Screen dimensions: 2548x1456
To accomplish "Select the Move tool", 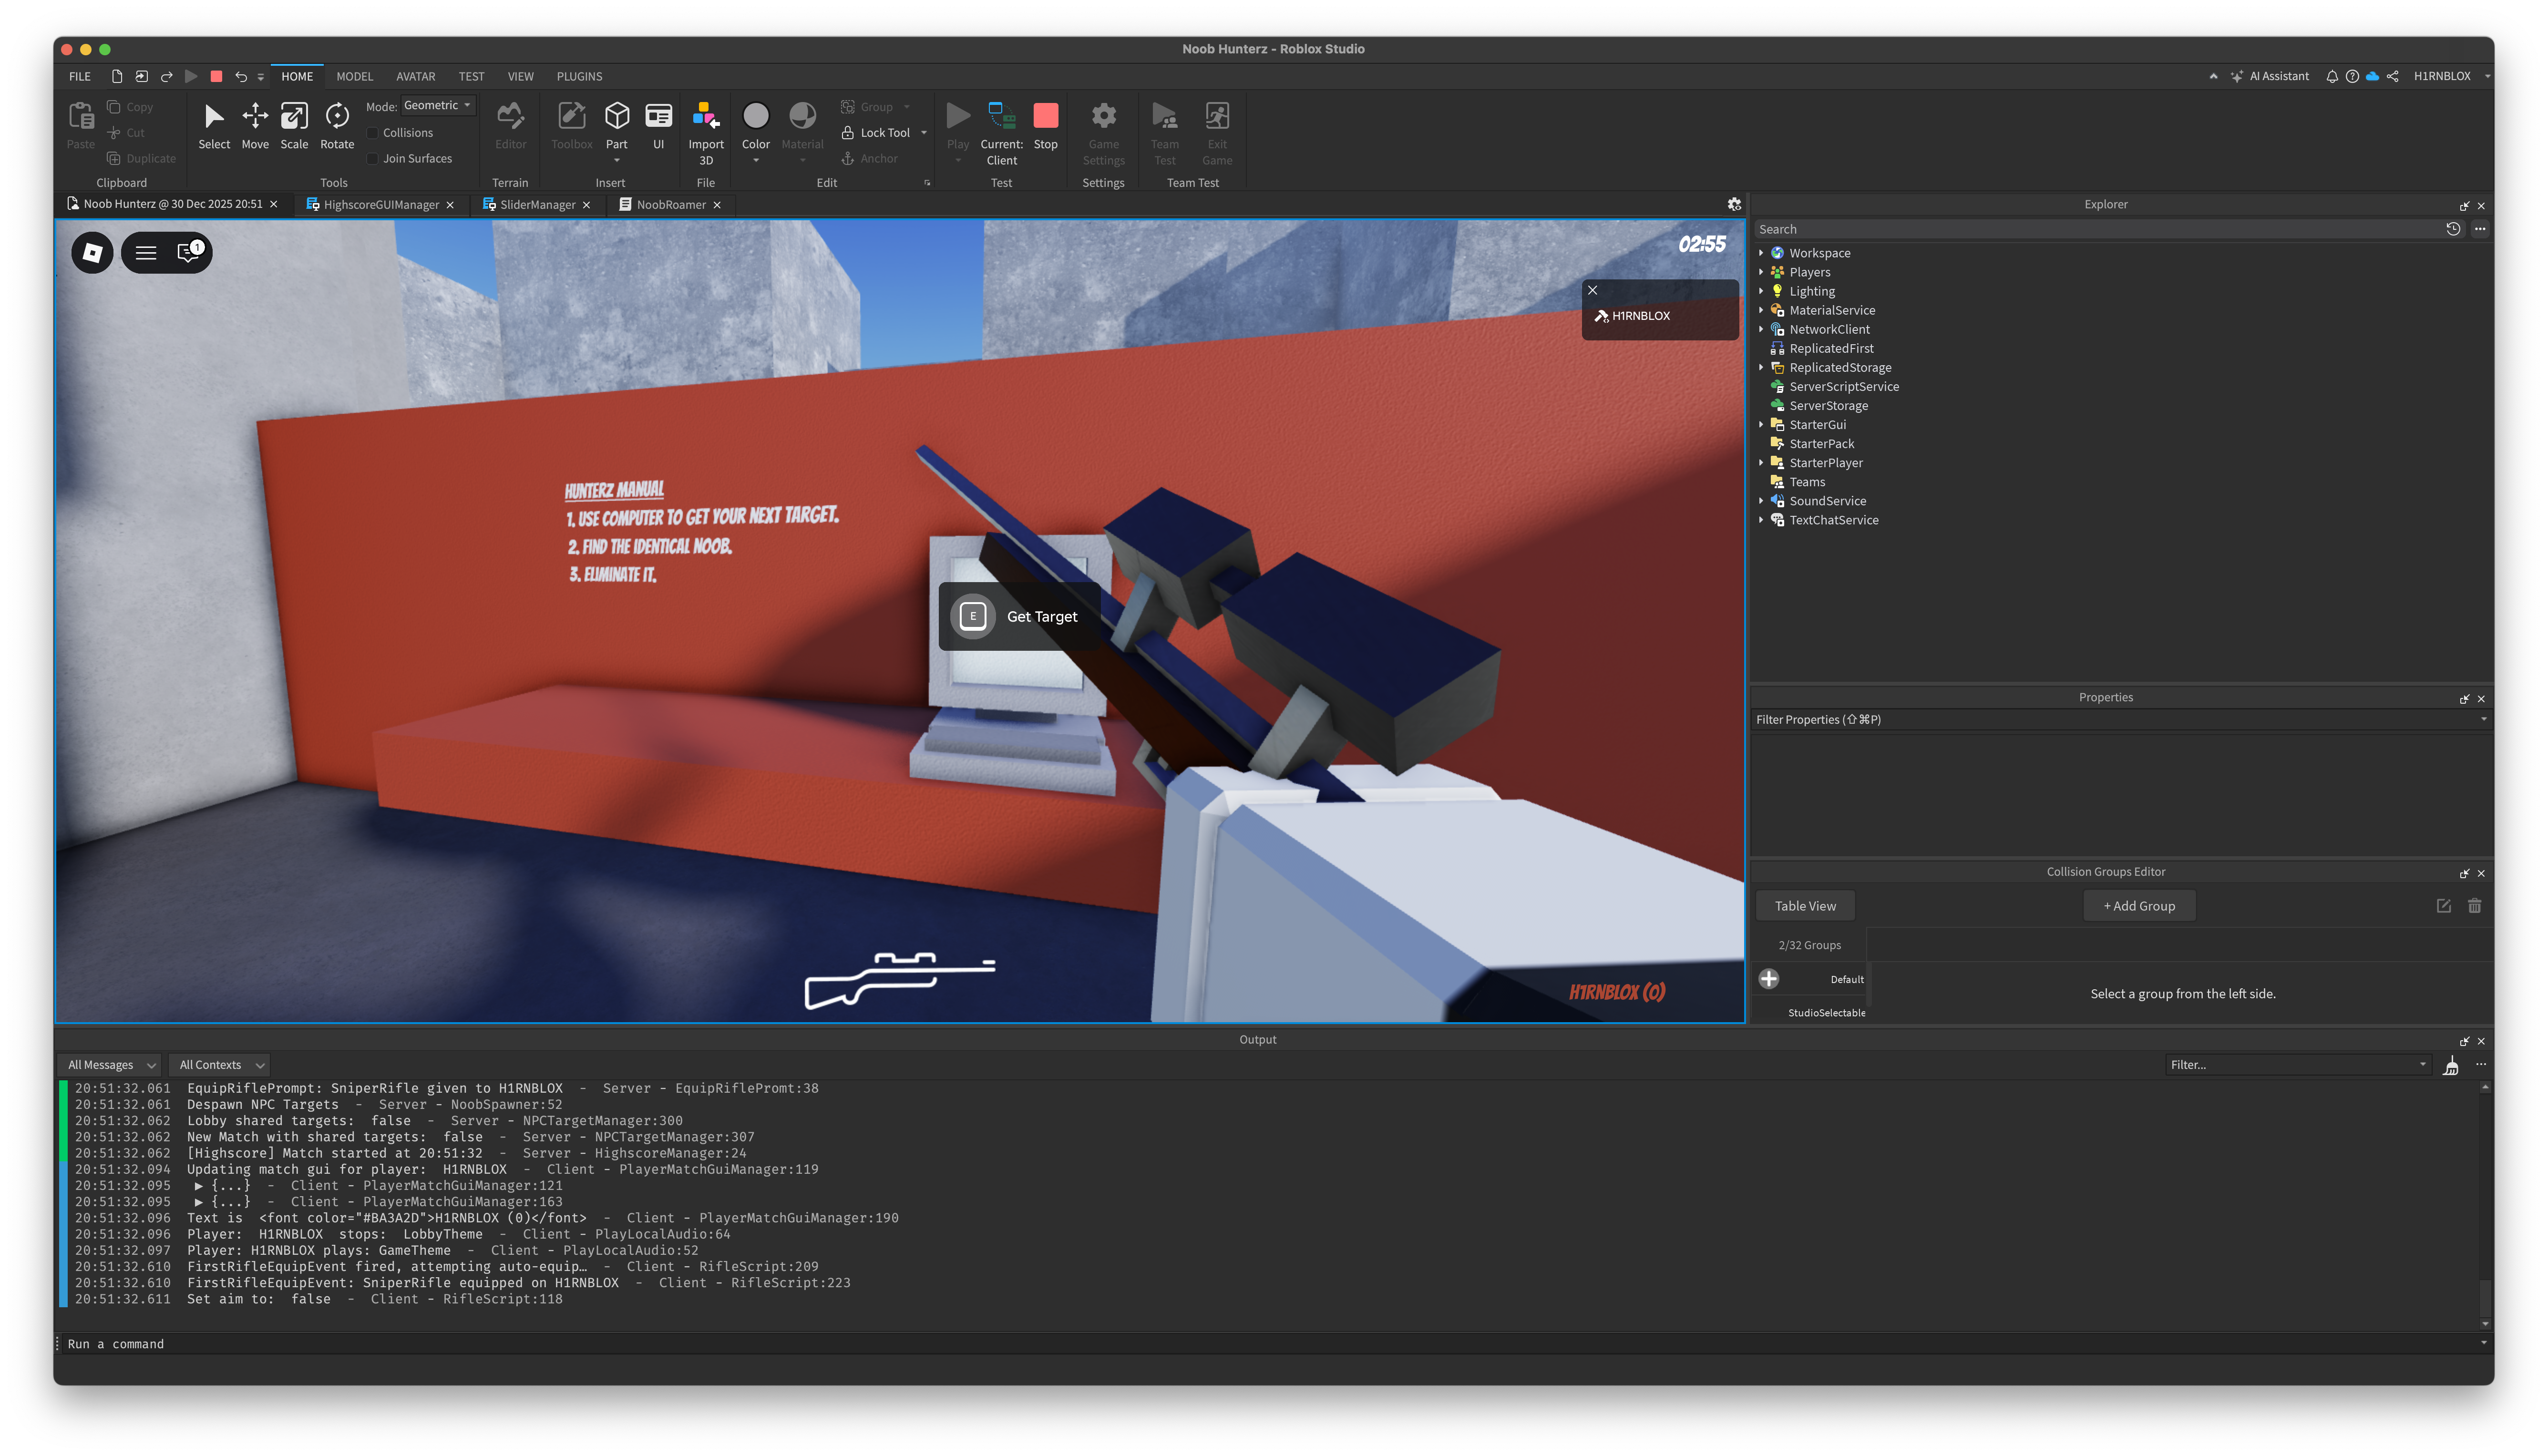I will click(x=255, y=125).
